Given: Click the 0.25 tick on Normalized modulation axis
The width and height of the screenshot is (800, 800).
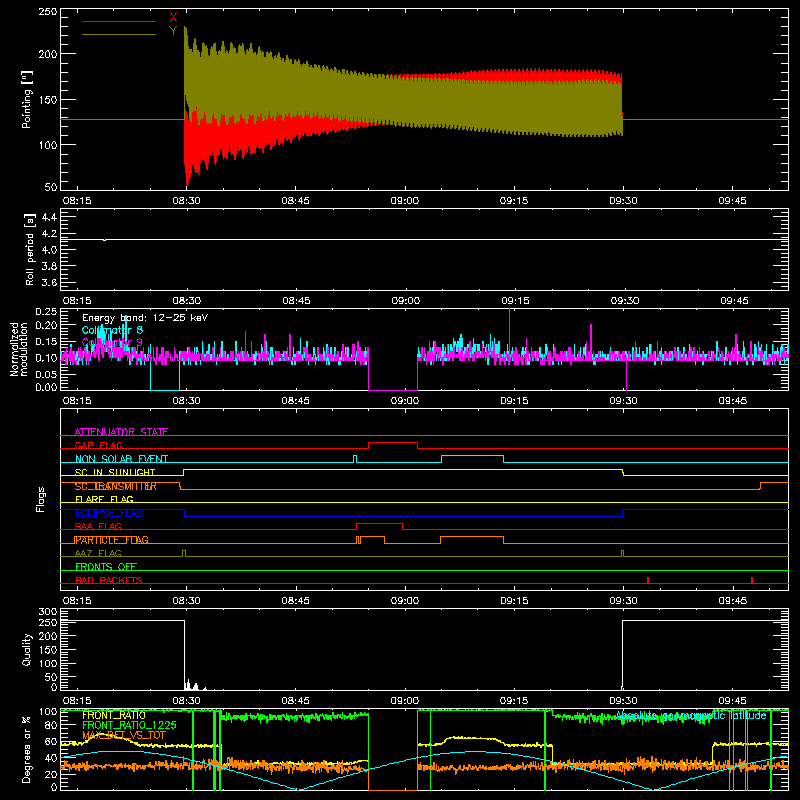Looking at the screenshot, I should pos(47,312).
